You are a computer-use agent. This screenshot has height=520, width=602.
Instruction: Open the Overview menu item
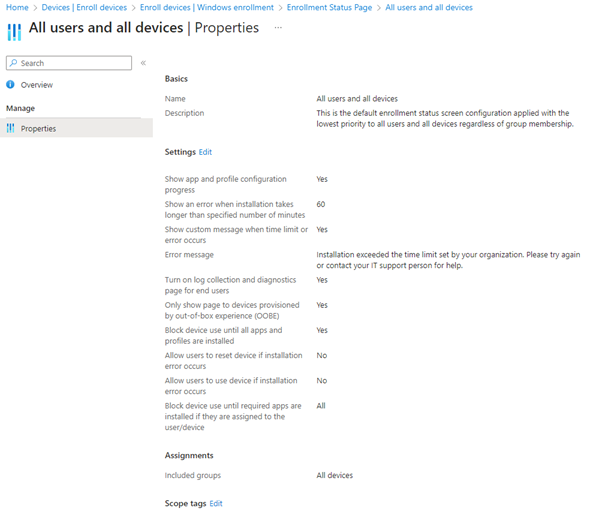(37, 85)
